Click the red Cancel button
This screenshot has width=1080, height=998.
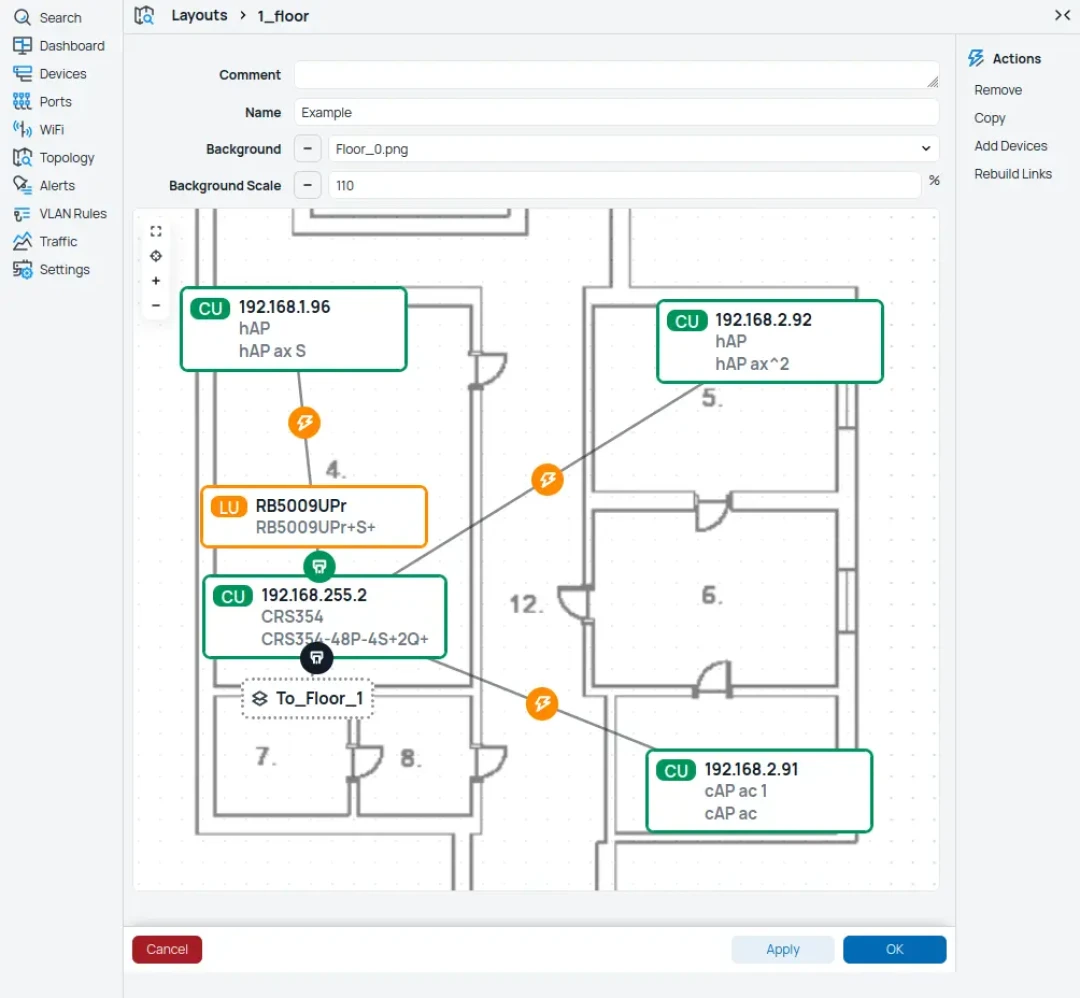point(167,949)
